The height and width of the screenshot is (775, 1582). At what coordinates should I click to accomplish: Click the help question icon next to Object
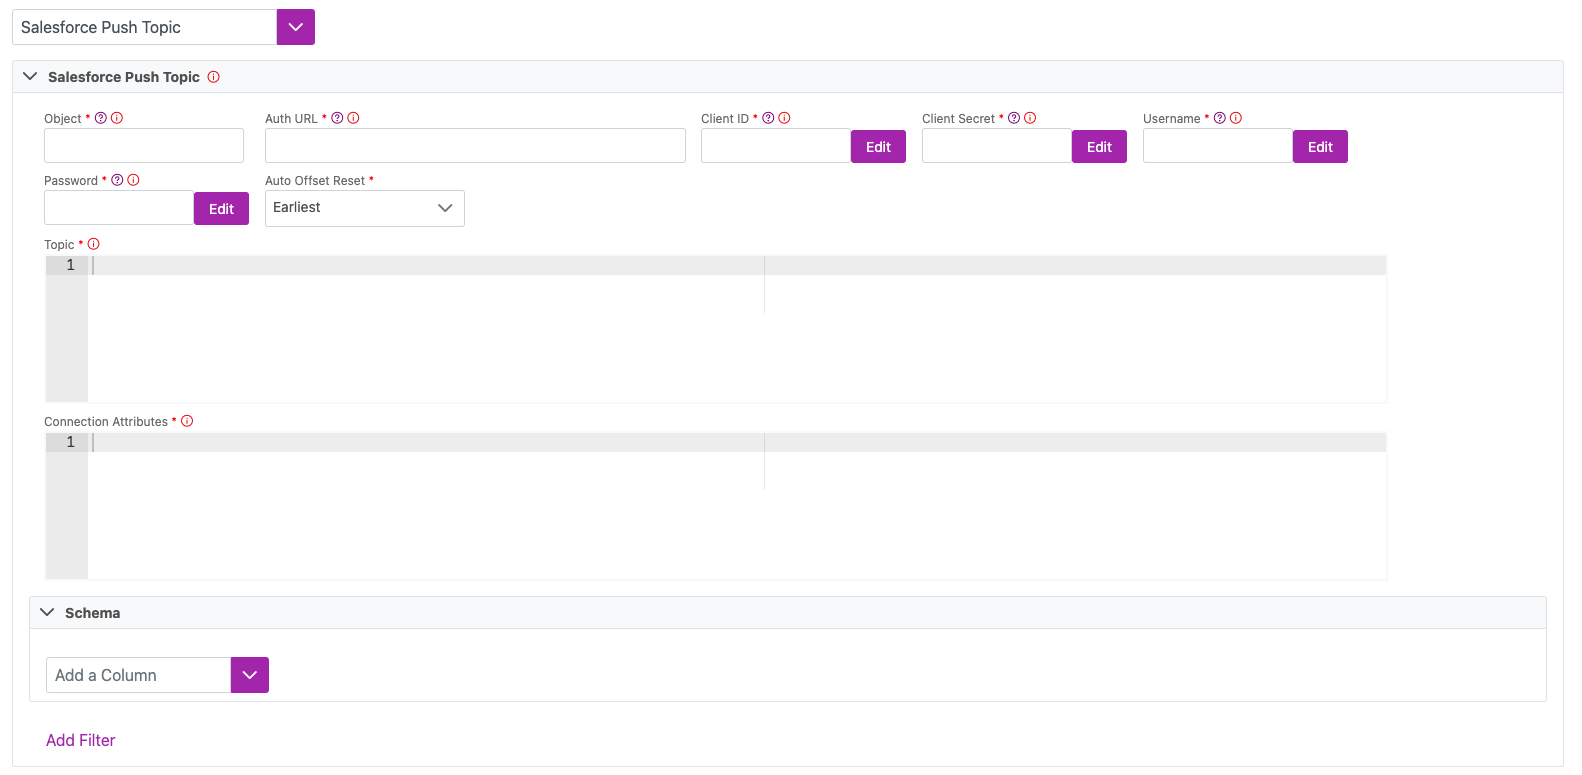click(x=101, y=118)
